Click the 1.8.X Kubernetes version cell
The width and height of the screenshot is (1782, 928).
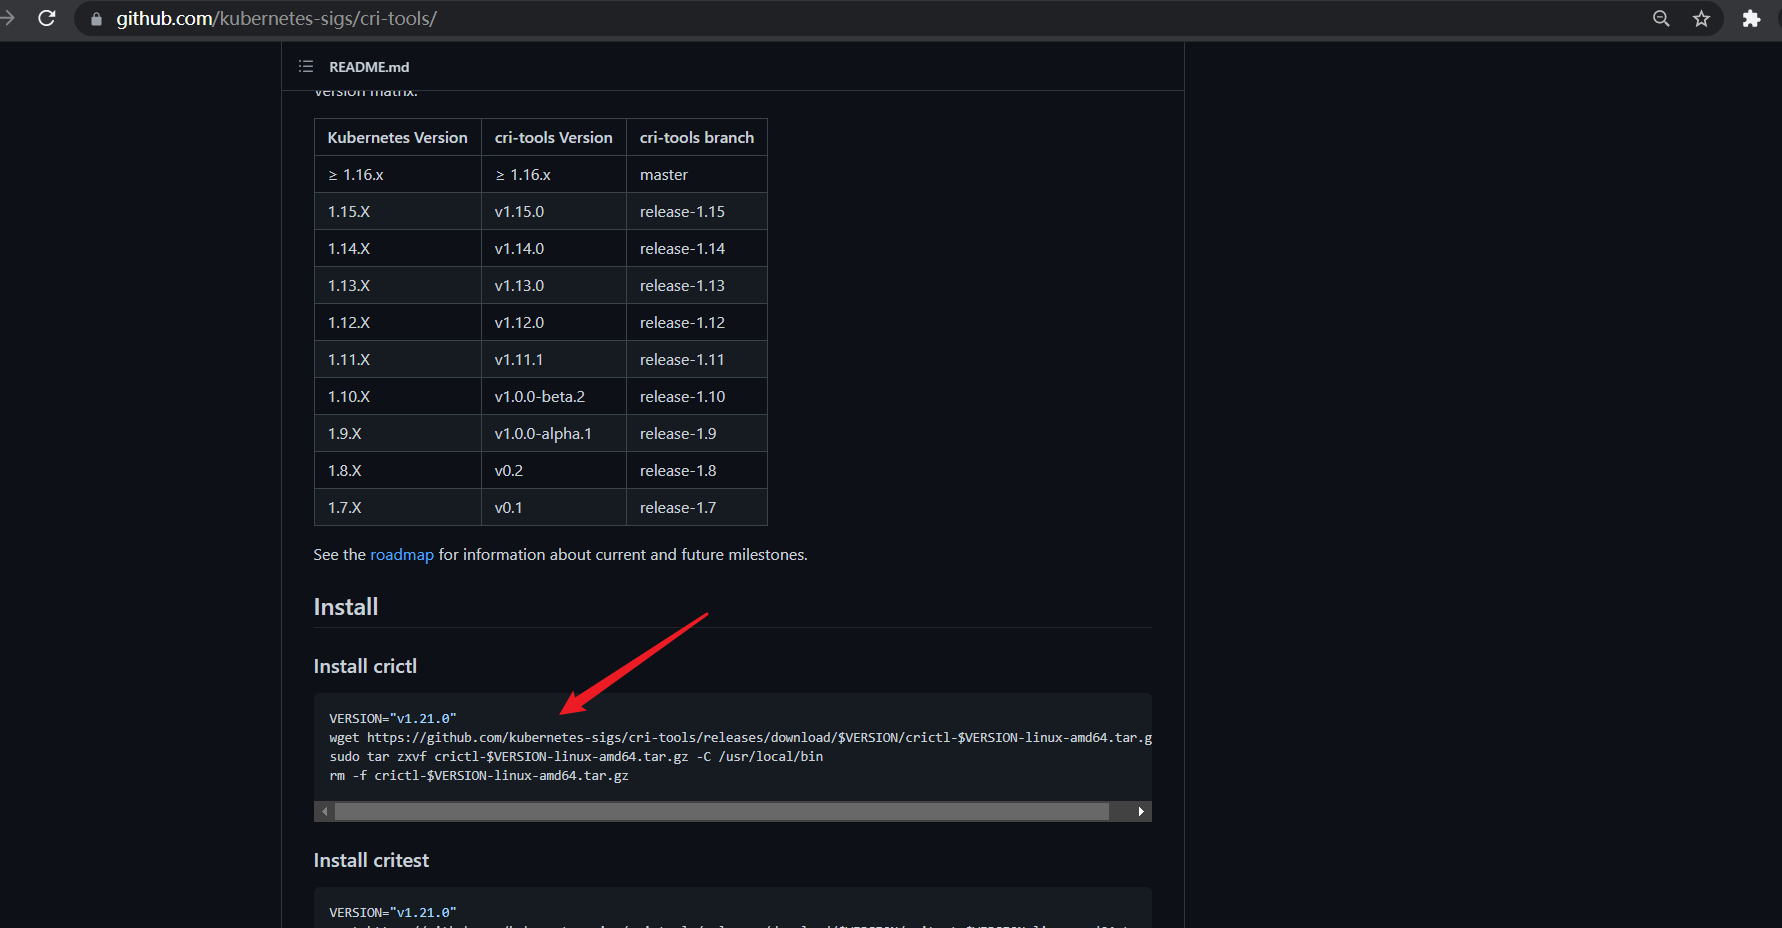[398, 470]
